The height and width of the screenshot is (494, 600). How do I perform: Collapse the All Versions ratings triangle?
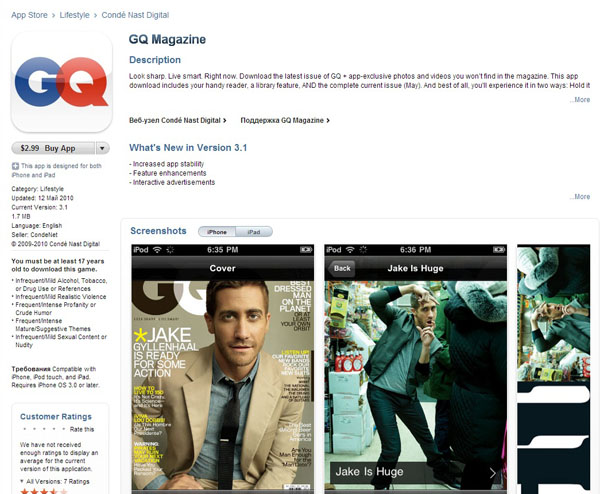click(22, 481)
